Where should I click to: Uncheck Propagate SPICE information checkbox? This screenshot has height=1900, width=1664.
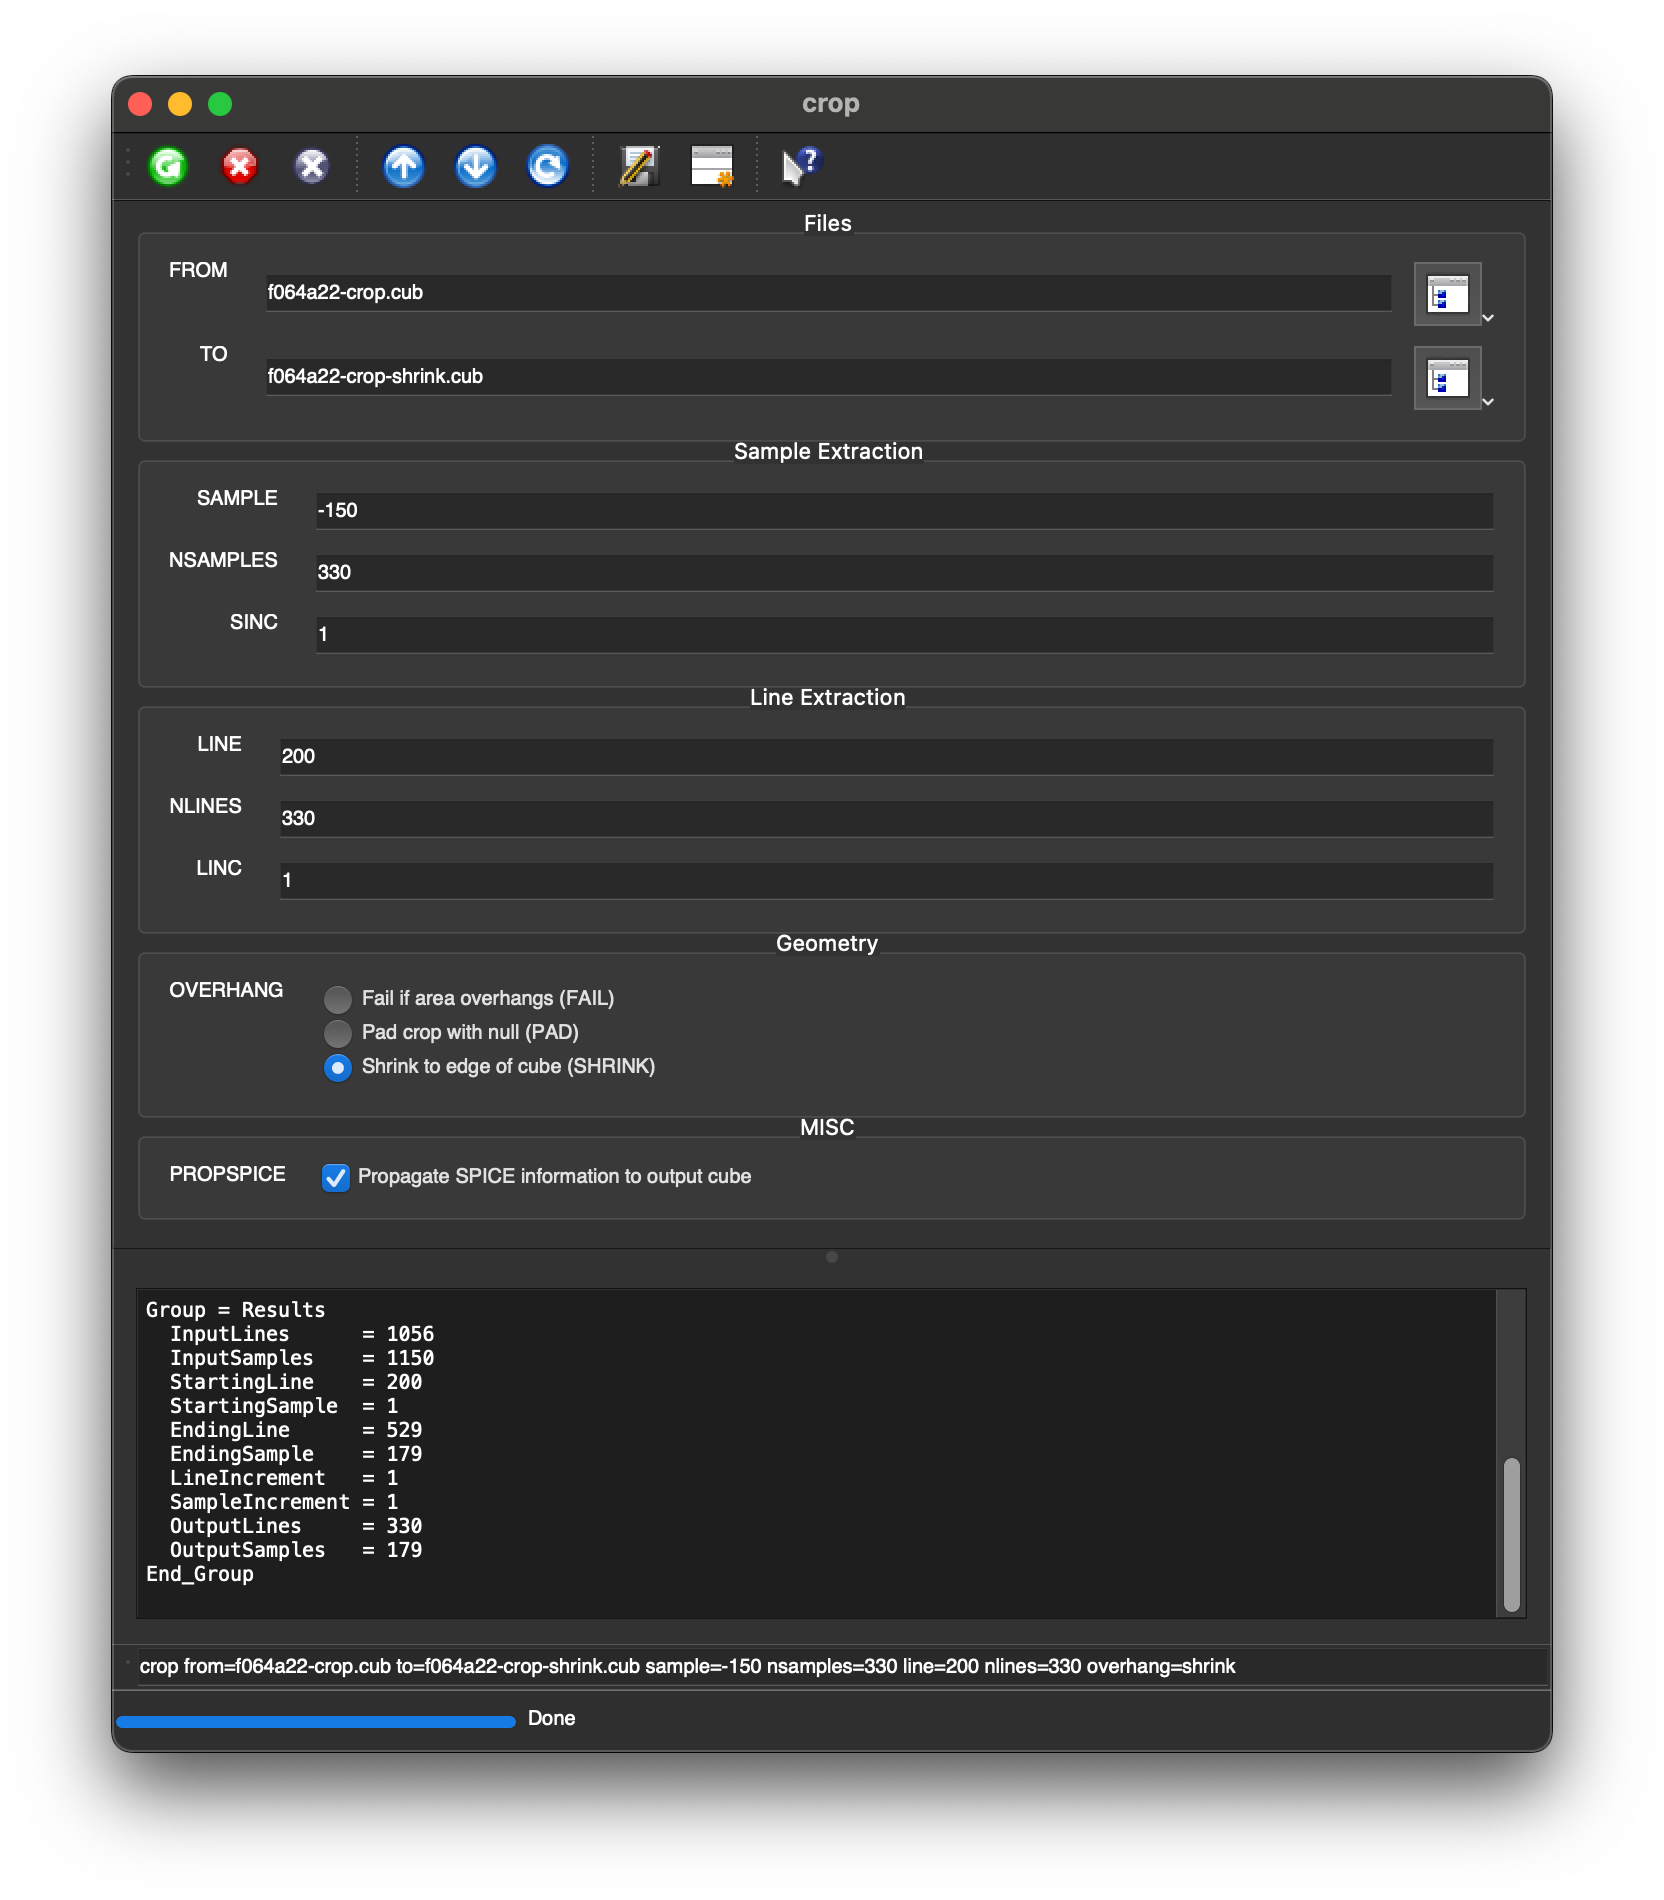336,1177
